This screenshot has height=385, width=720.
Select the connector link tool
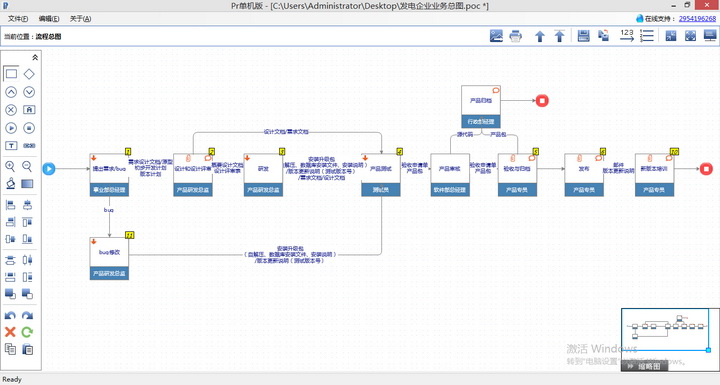coord(29,146)
